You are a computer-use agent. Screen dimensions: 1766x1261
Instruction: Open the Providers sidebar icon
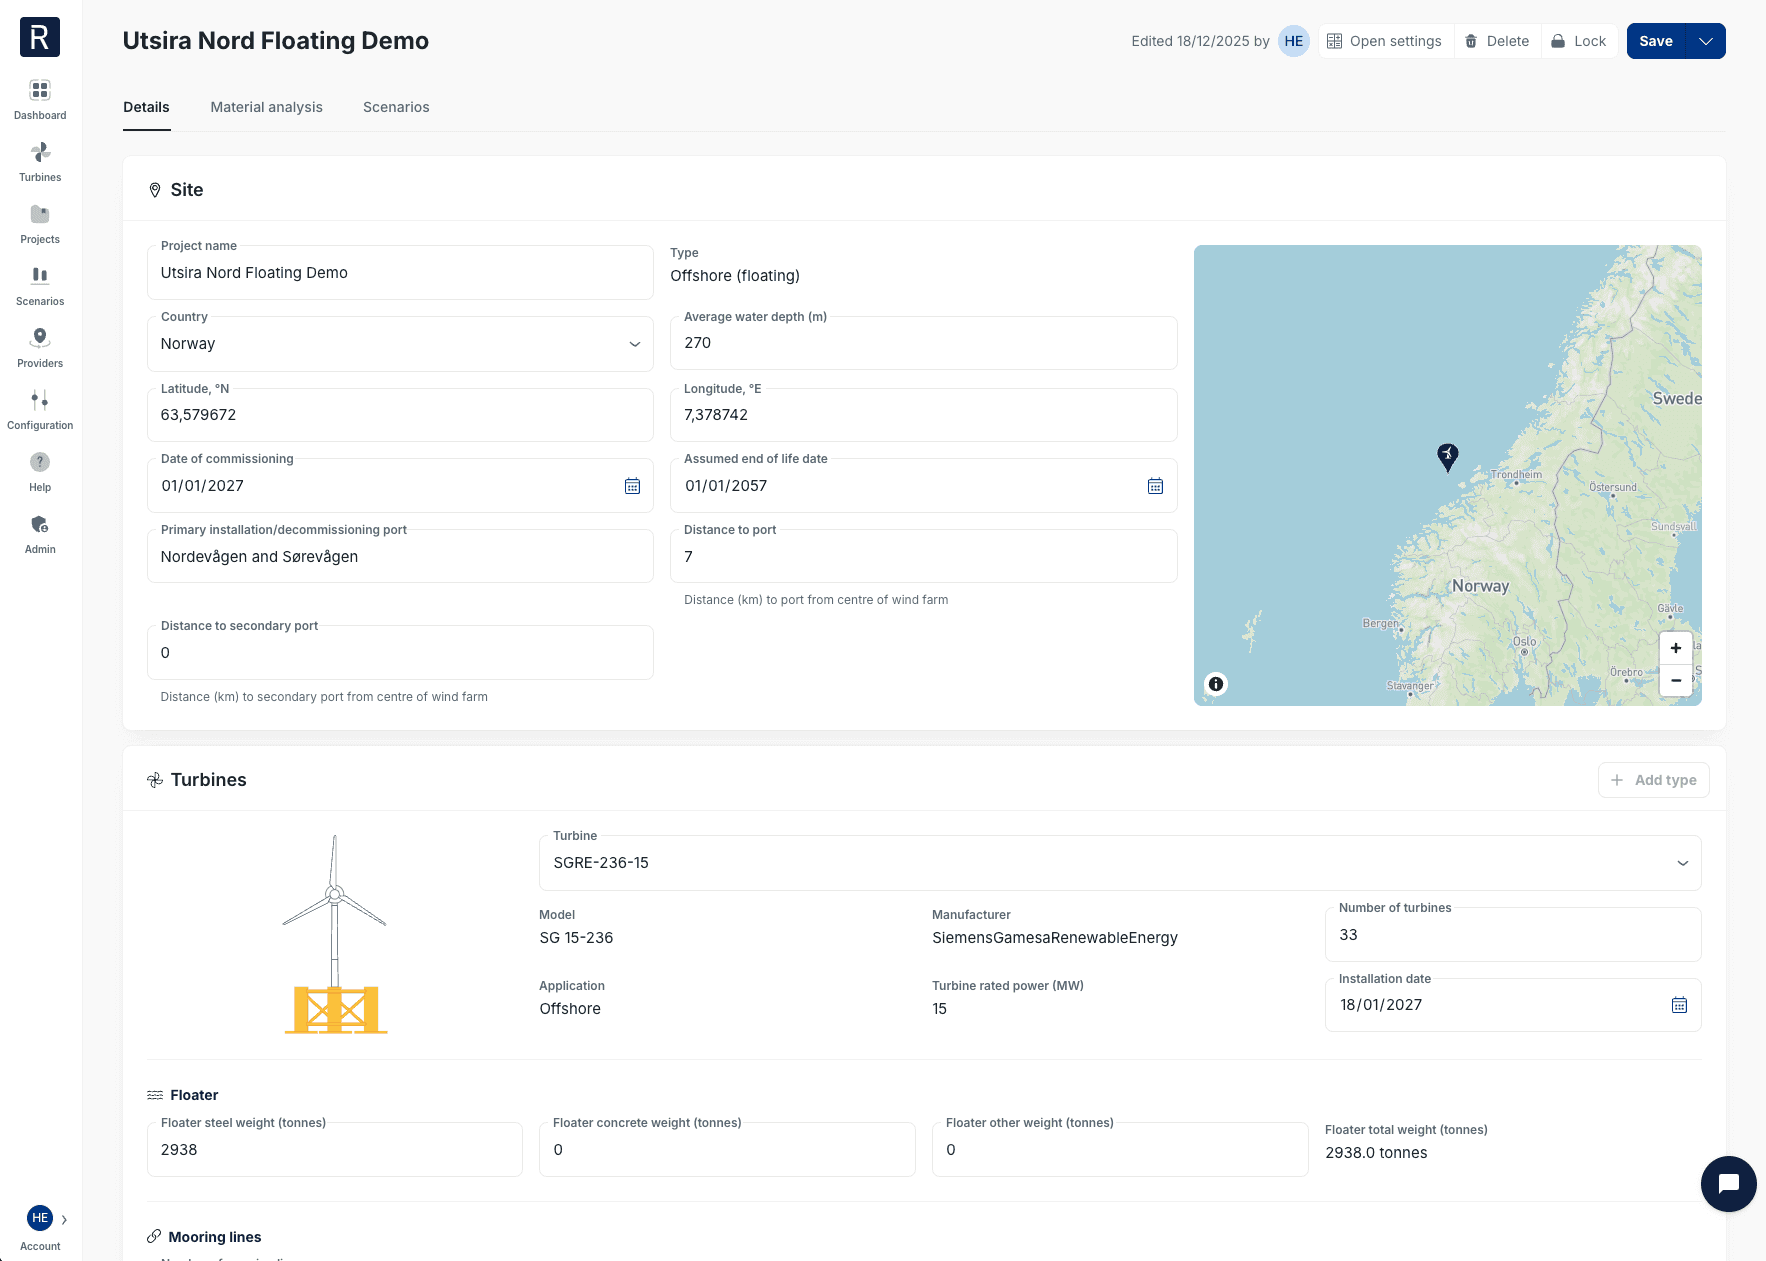coord(40,339)
